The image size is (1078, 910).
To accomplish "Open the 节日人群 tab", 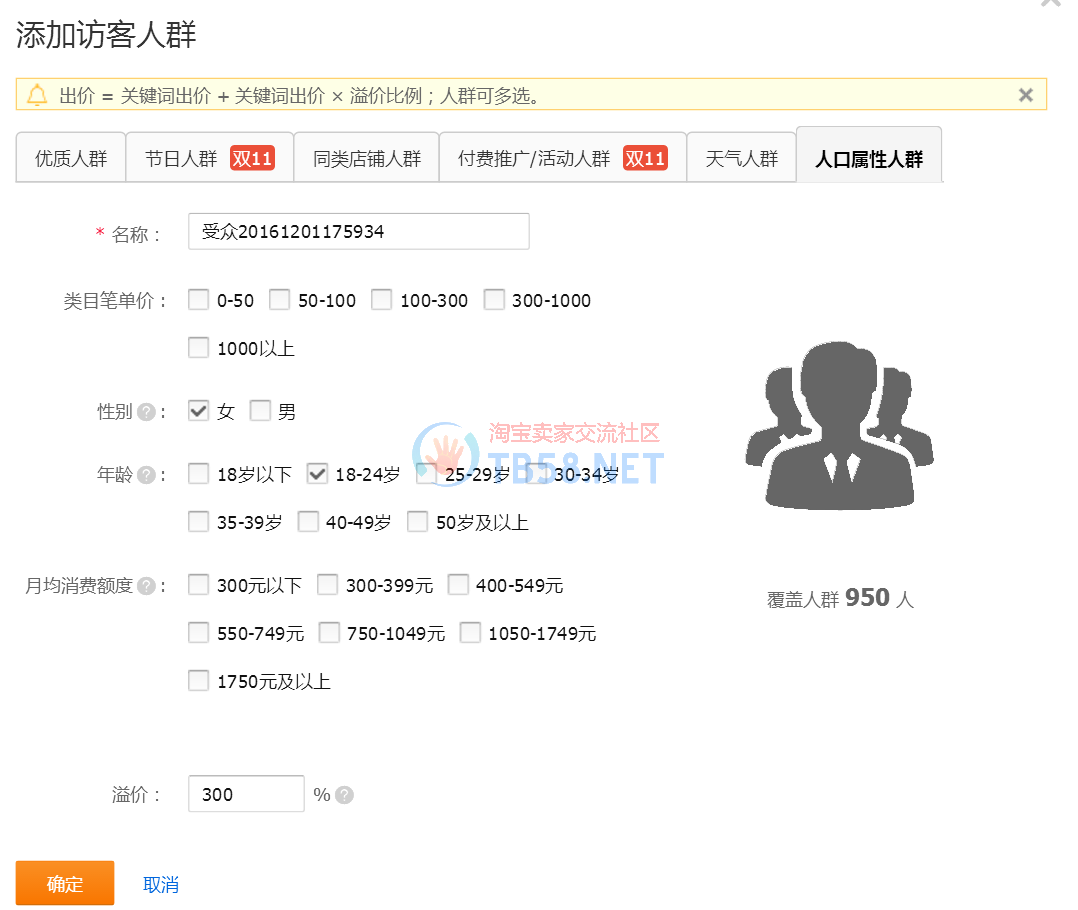I will [209, 158].
